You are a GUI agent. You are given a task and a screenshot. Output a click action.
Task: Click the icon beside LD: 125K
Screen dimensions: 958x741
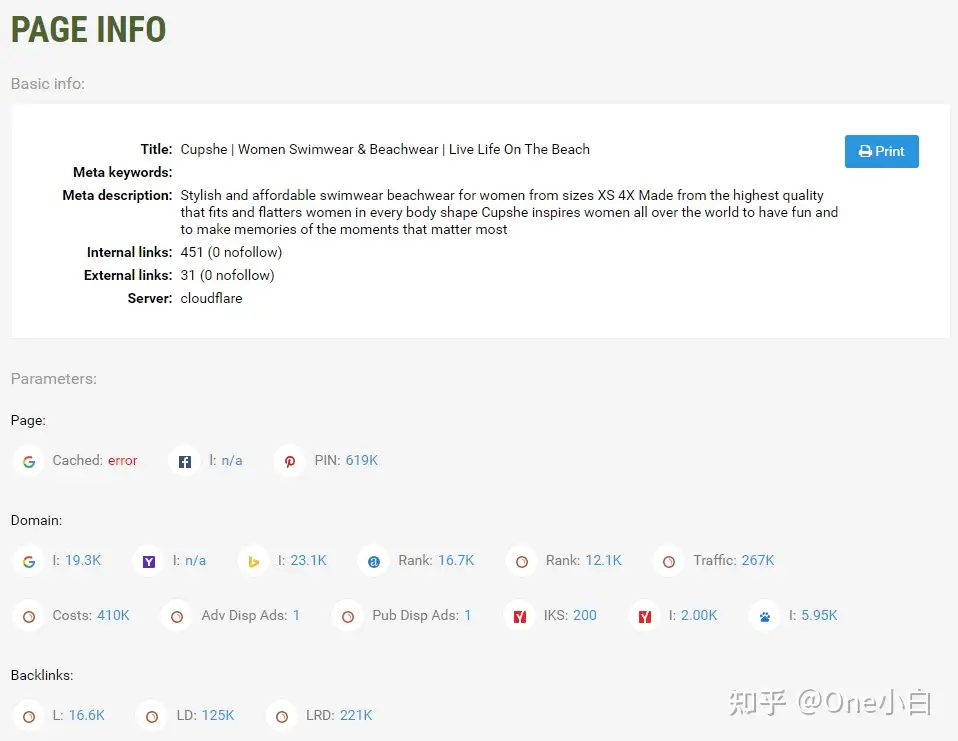(x=152, y=717)
